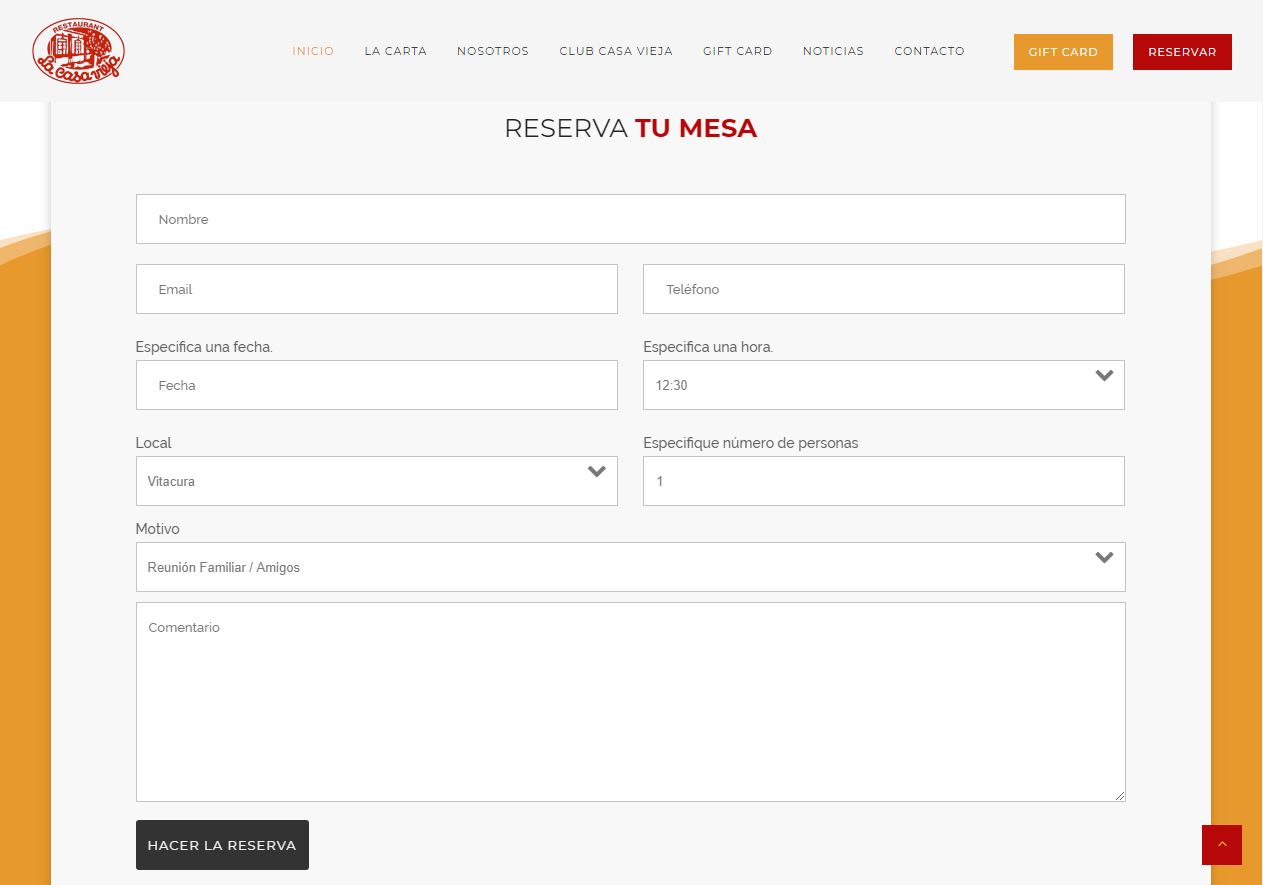
Task: Click the red Reservar button
Action: coord(1181,52)
